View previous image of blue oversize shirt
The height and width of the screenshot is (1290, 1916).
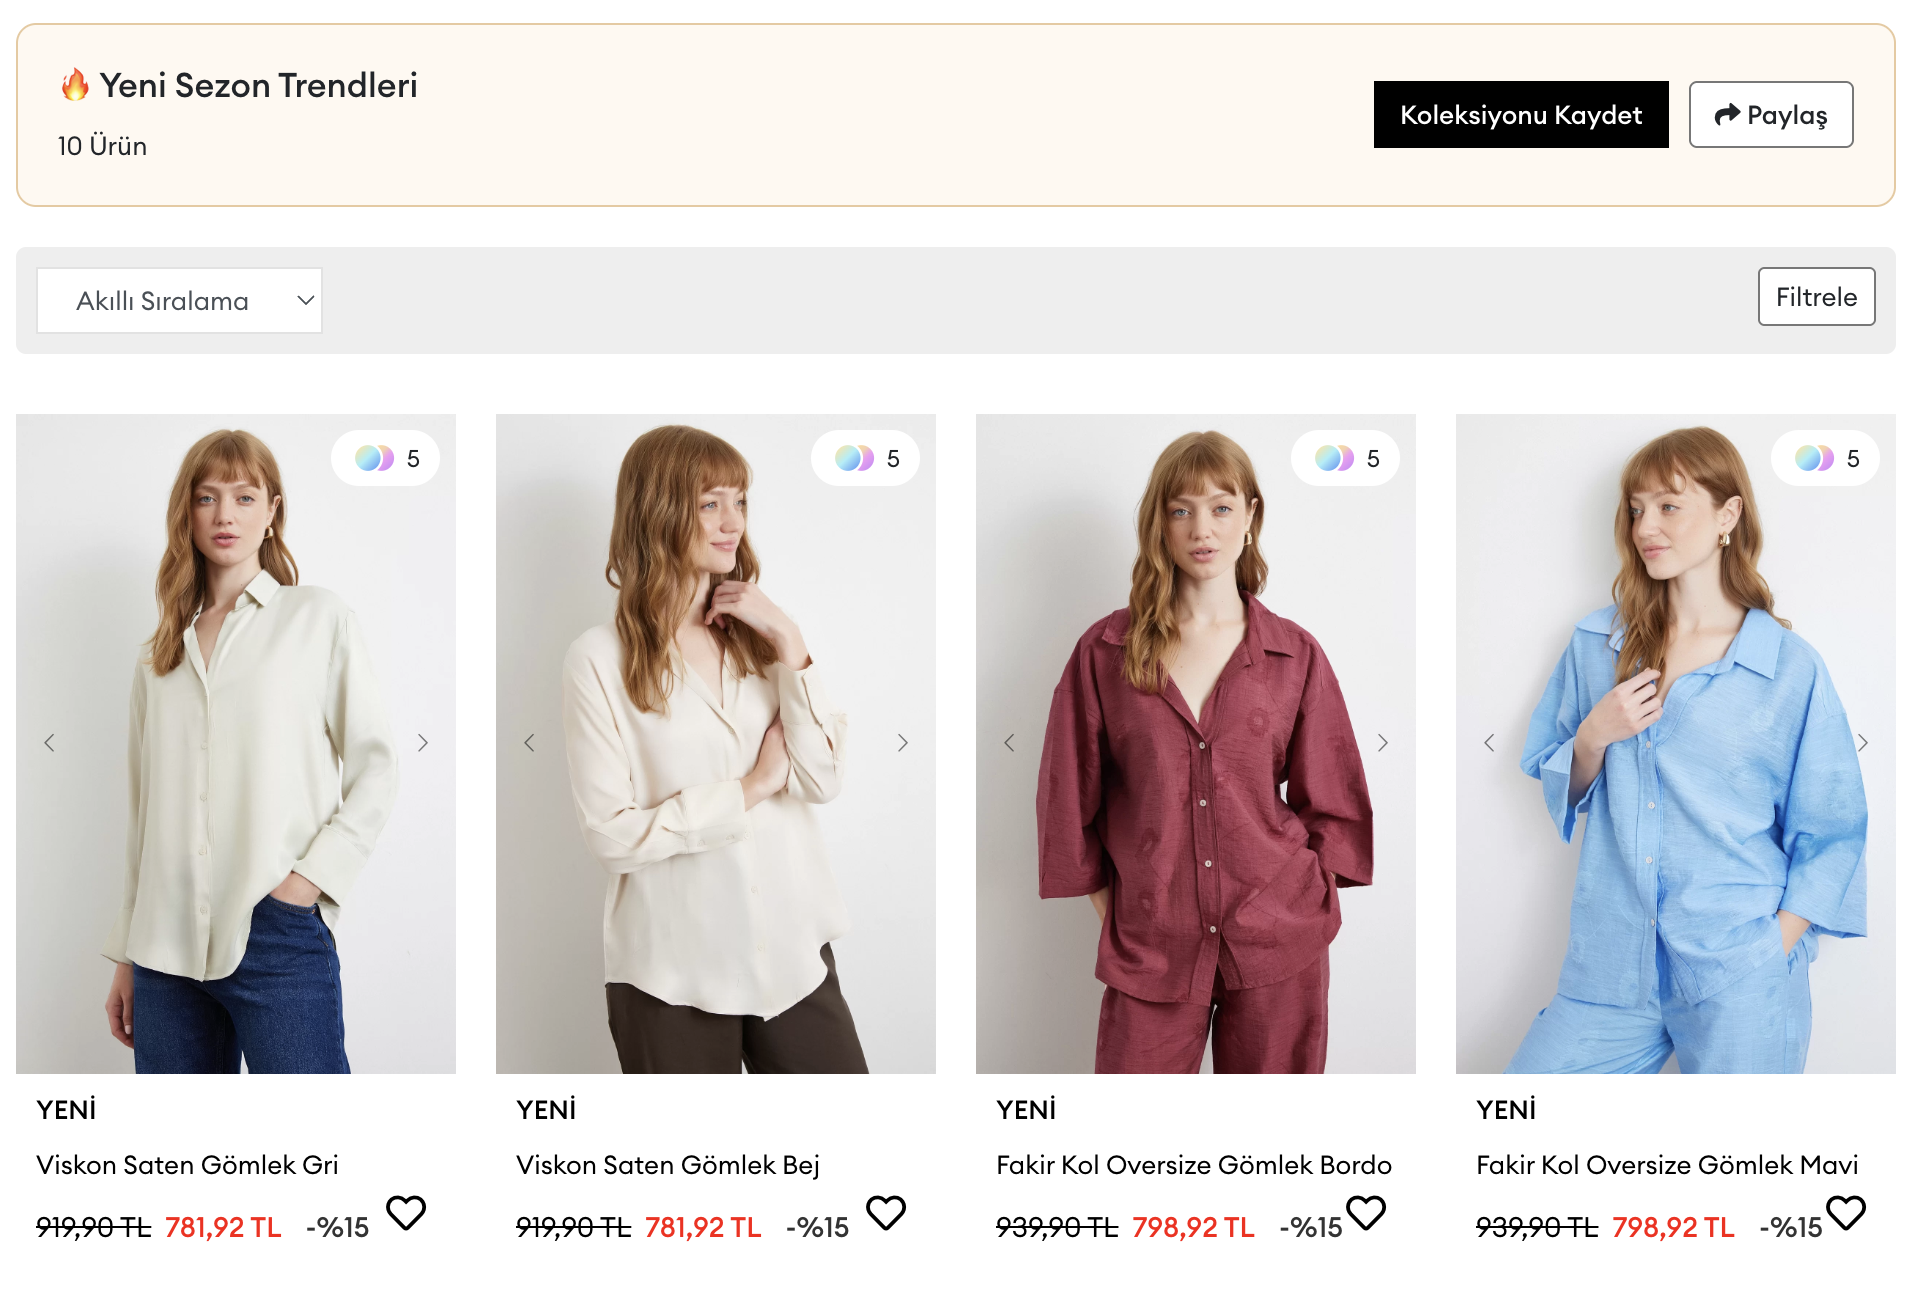[1489, 743]
